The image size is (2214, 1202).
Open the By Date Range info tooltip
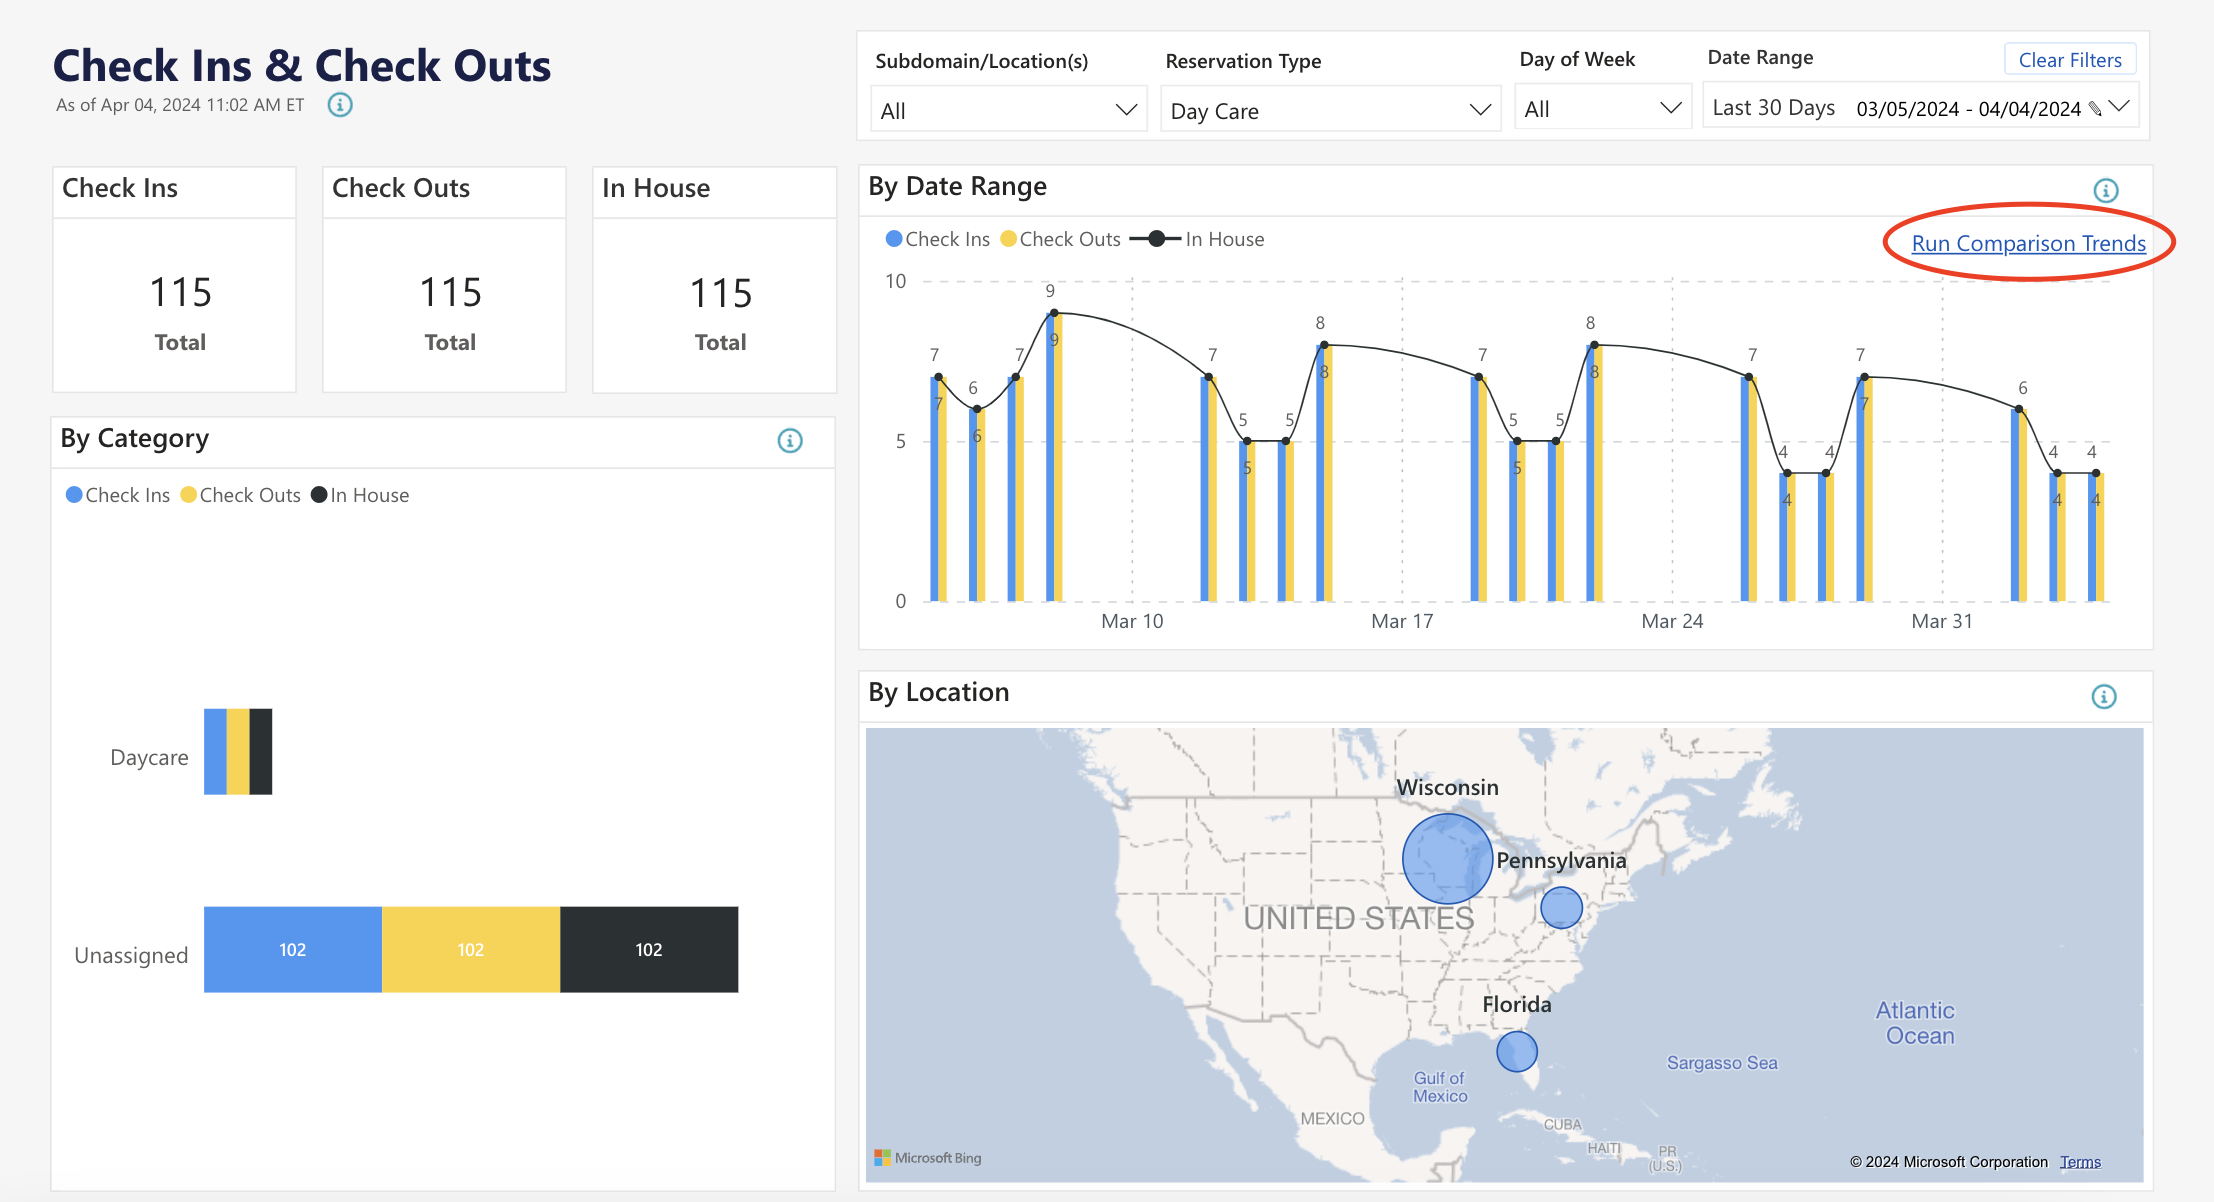2104,191
